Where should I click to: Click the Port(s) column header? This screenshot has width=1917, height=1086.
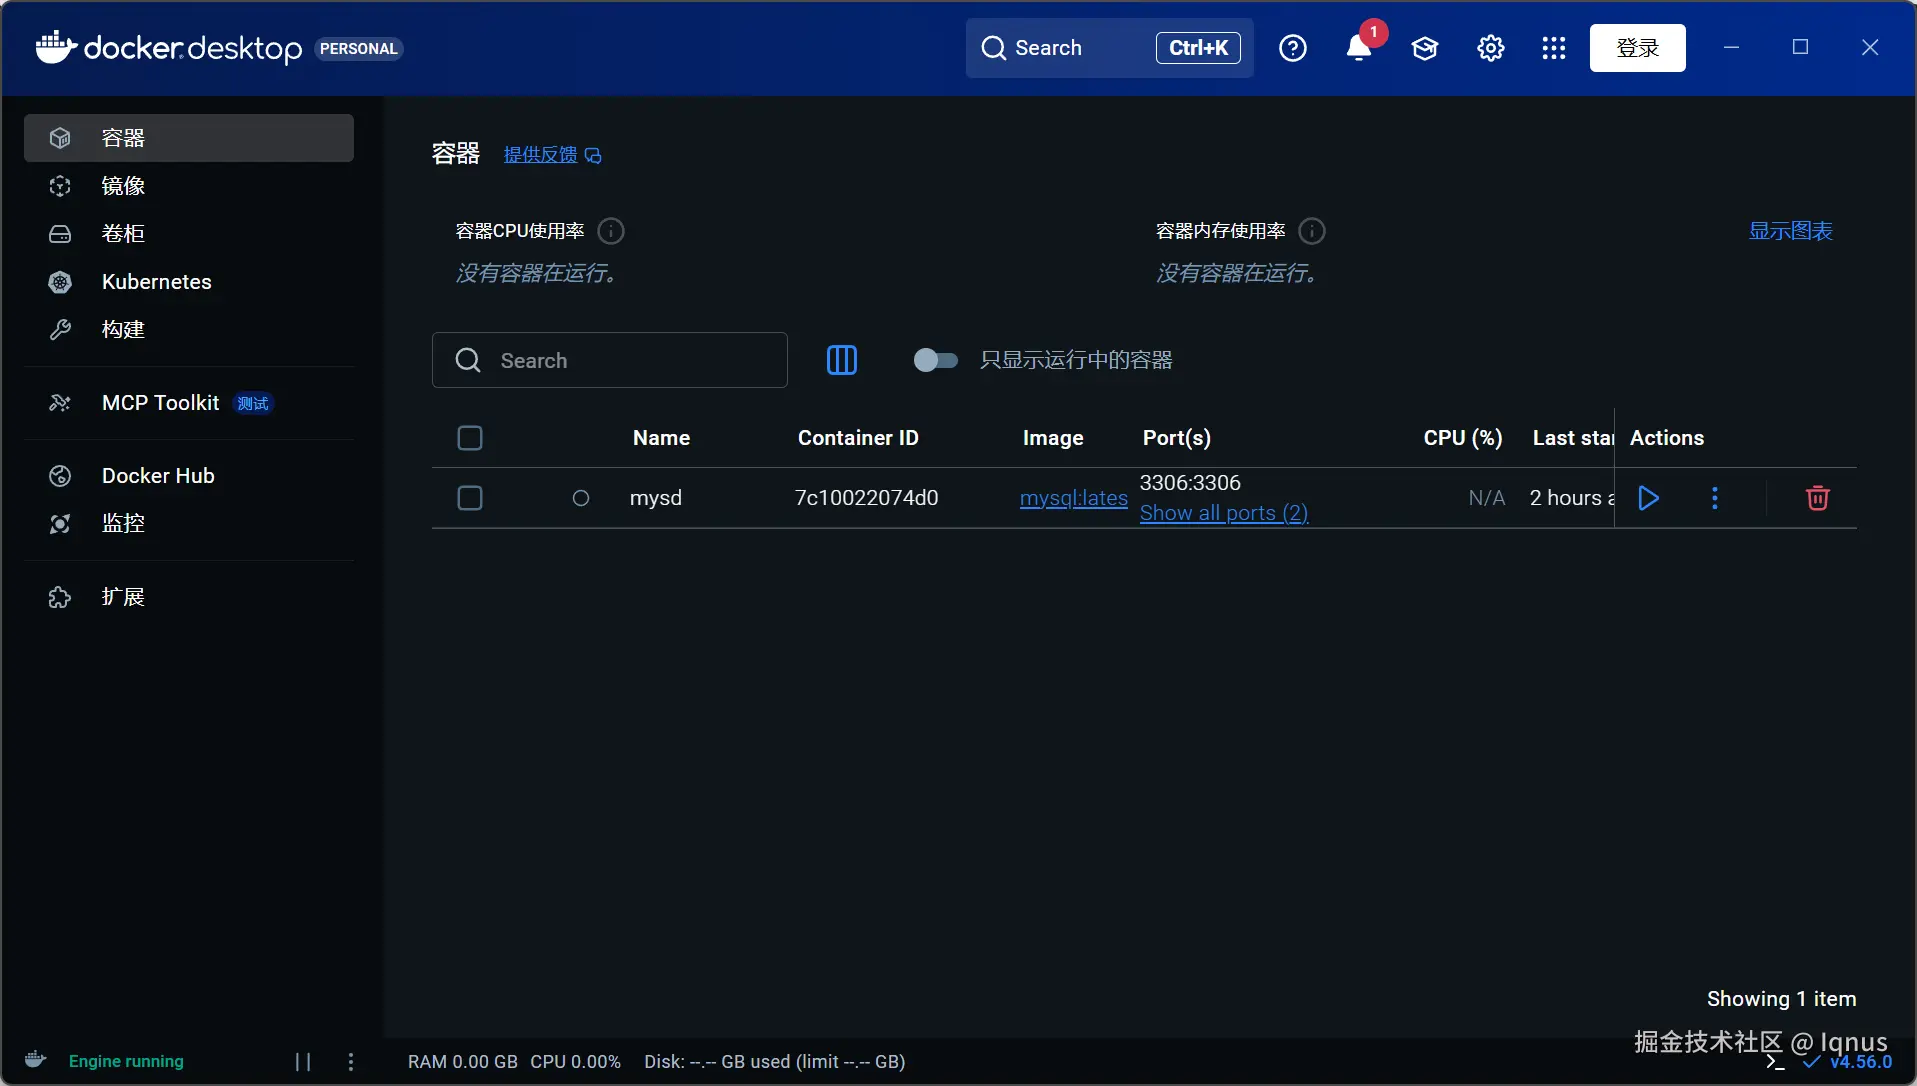point(1177,438)
